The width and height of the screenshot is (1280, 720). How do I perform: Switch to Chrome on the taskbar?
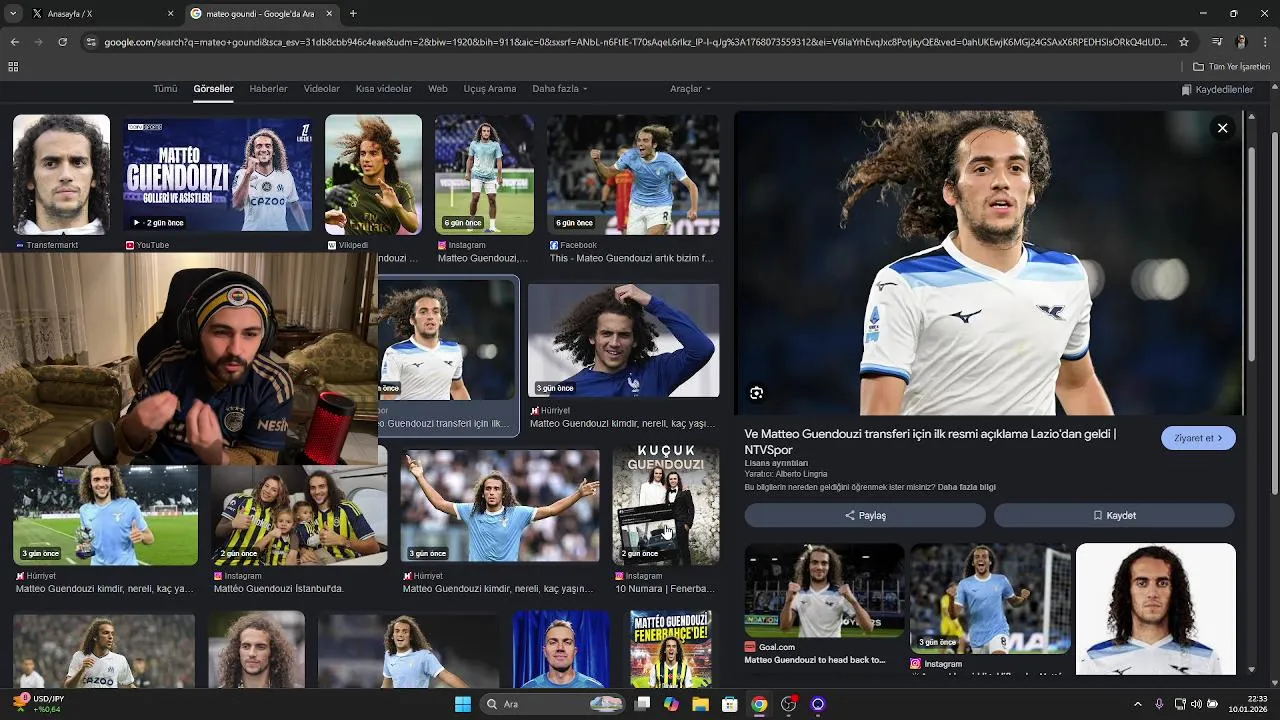[x=759, y=704]
